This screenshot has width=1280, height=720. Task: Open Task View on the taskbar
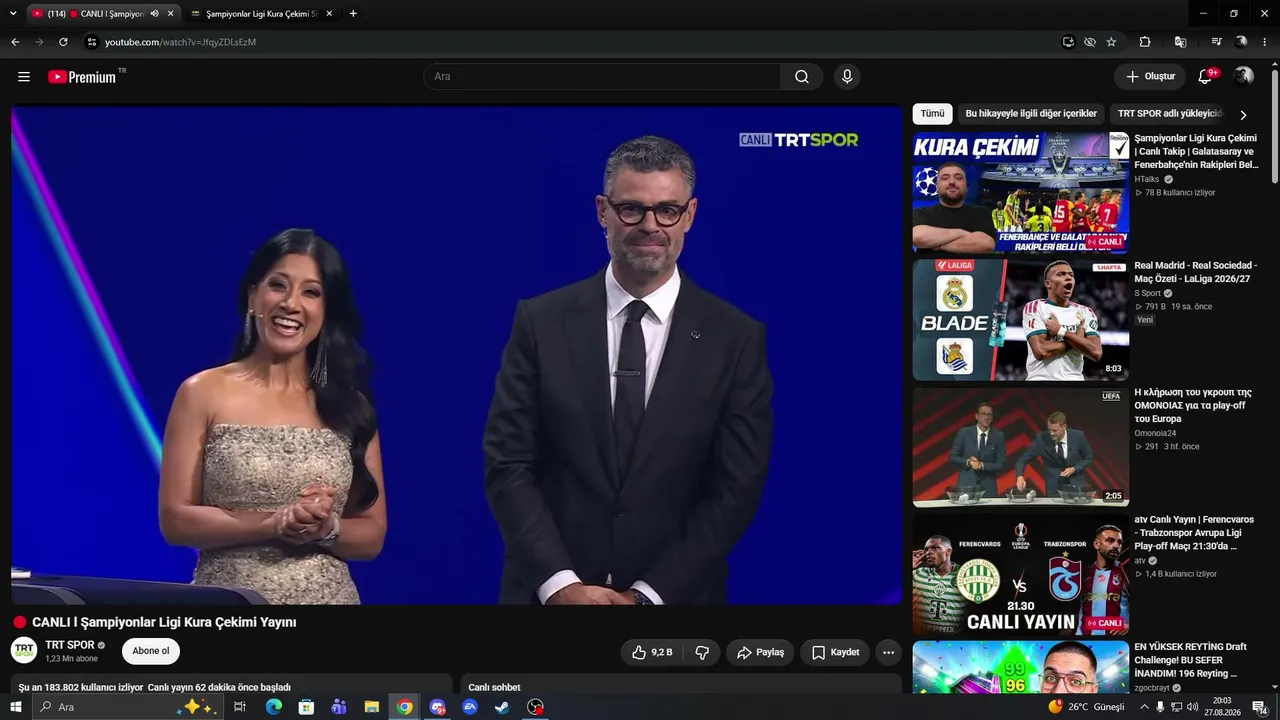240,707
